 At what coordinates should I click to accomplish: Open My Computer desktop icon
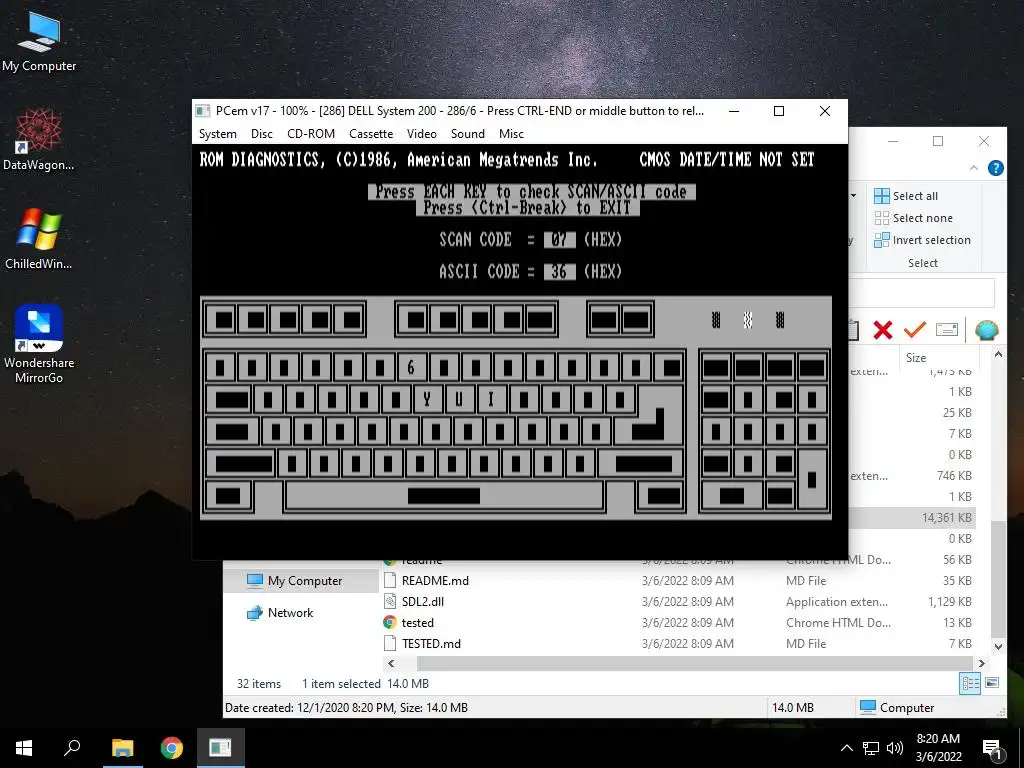point(39,40)
